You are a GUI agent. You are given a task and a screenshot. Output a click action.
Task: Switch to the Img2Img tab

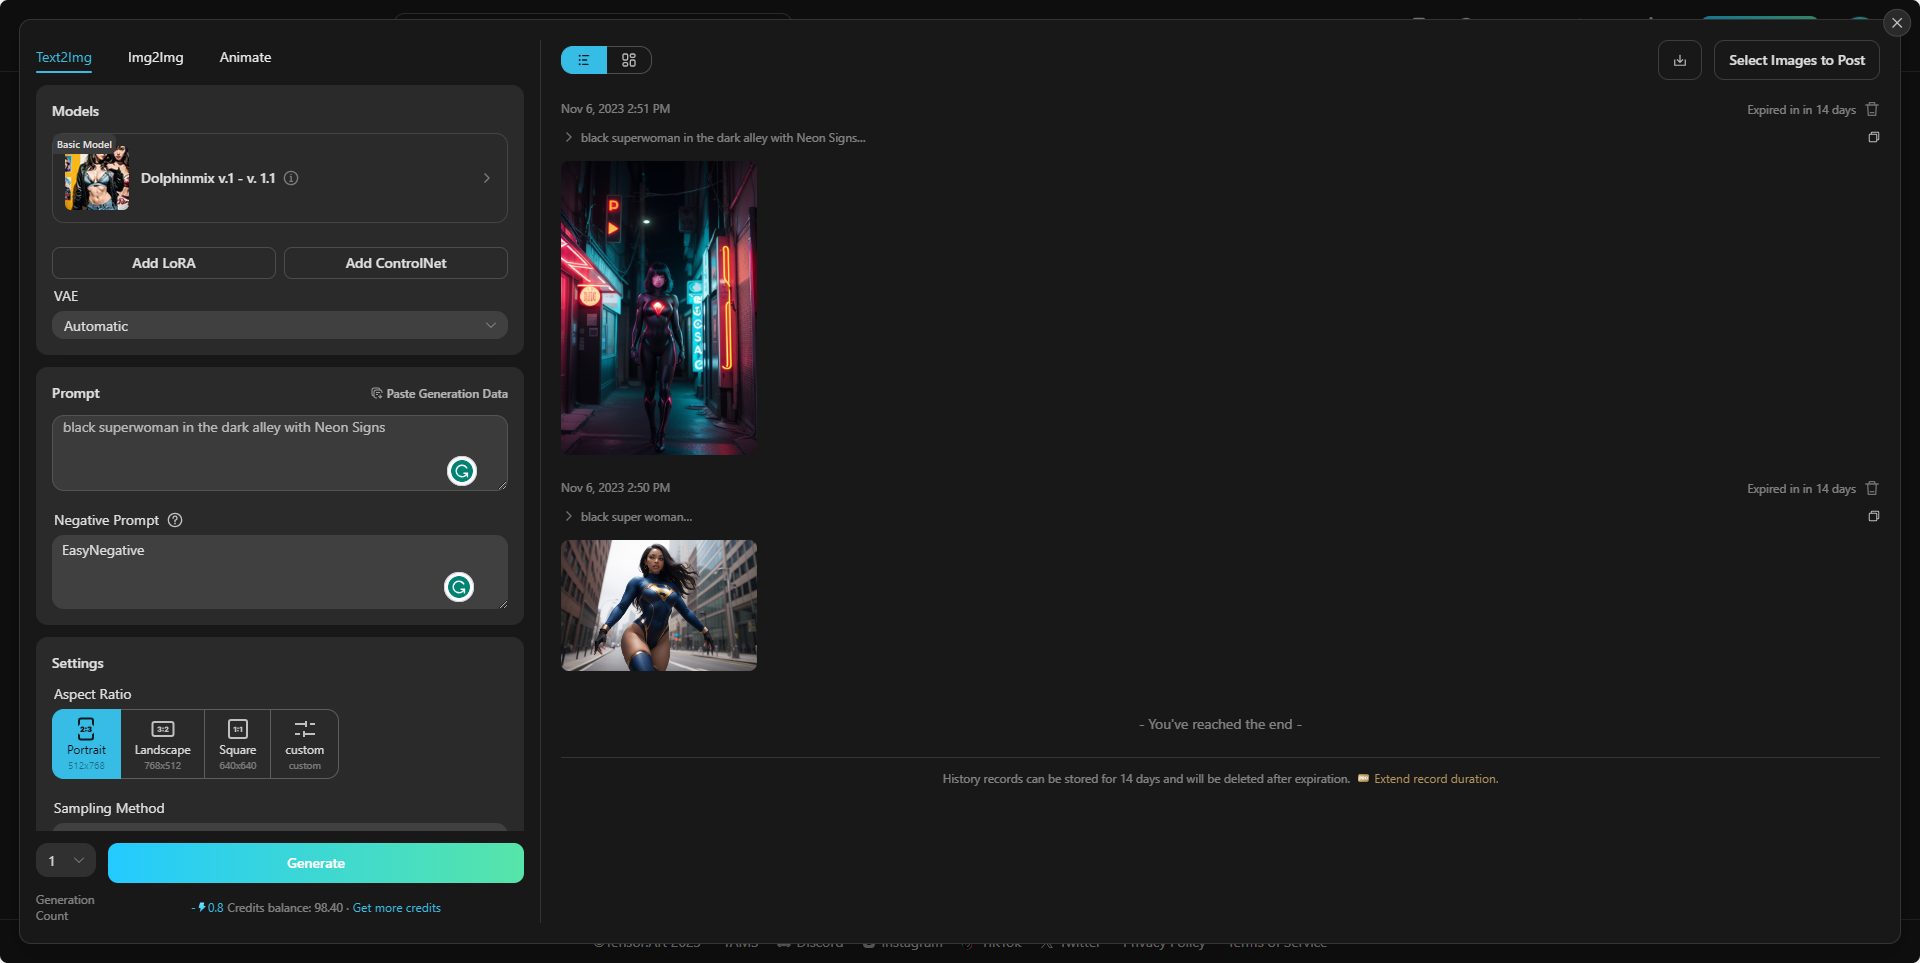(x=155, y=57)
